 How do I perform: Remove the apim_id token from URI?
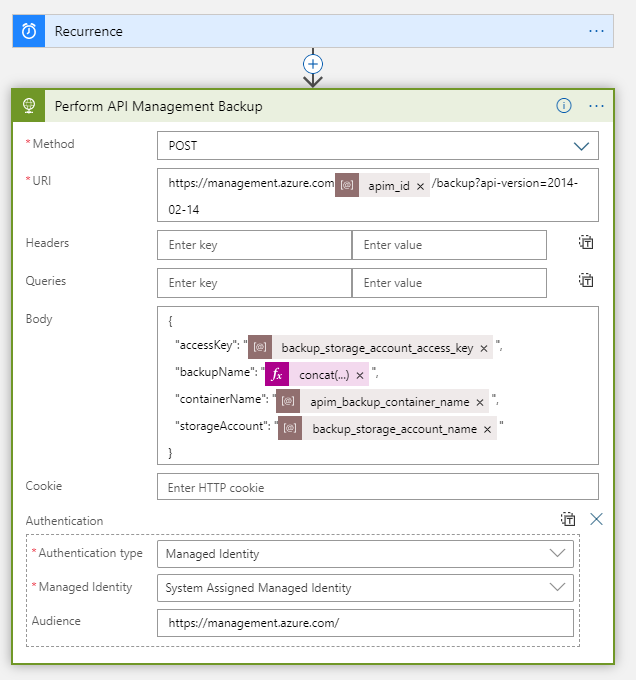pyautogui.click(x=420, y=186)
